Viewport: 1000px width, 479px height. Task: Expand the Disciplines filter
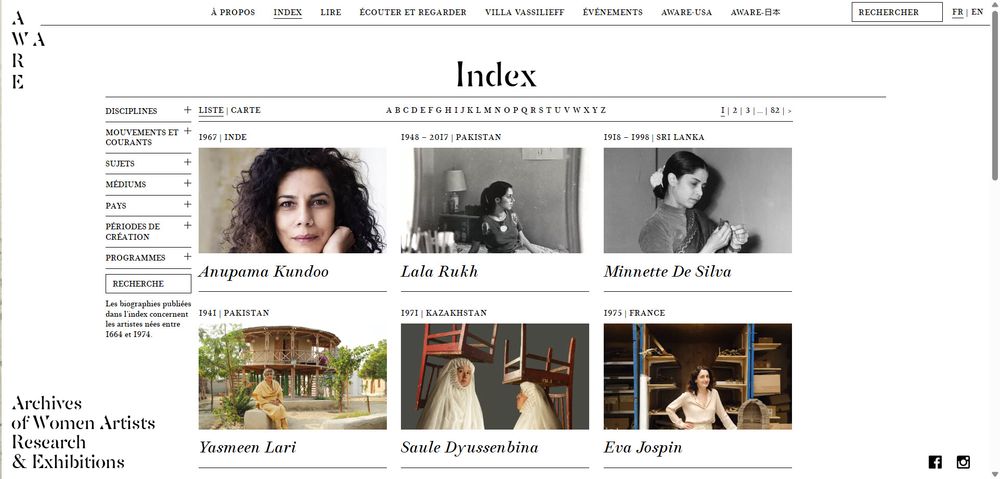point(188,110)
